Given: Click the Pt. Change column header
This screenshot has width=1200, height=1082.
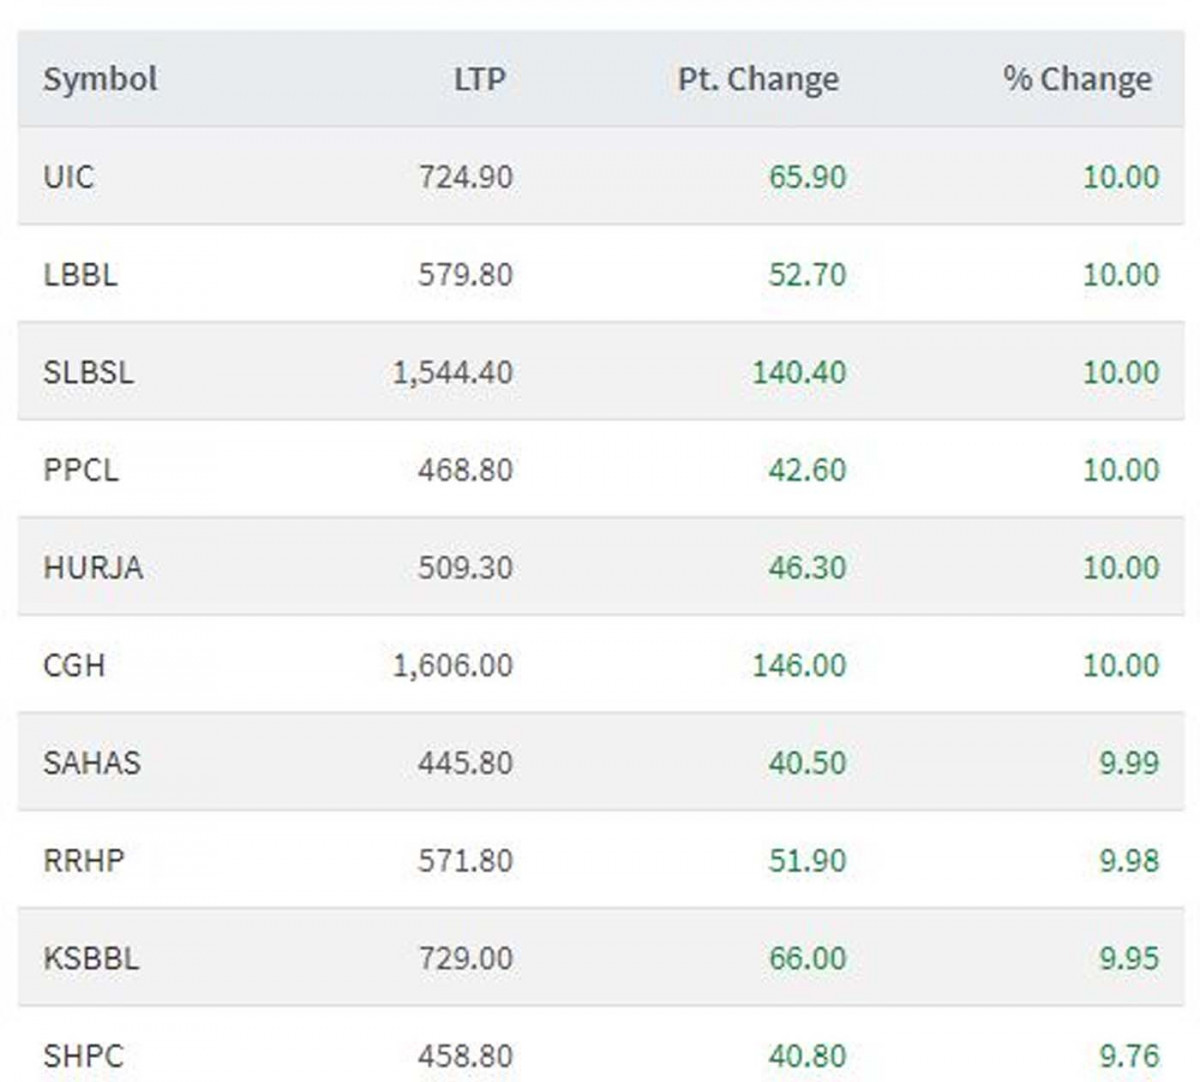Looking at the screenshot, I should [x=757, y=79].
